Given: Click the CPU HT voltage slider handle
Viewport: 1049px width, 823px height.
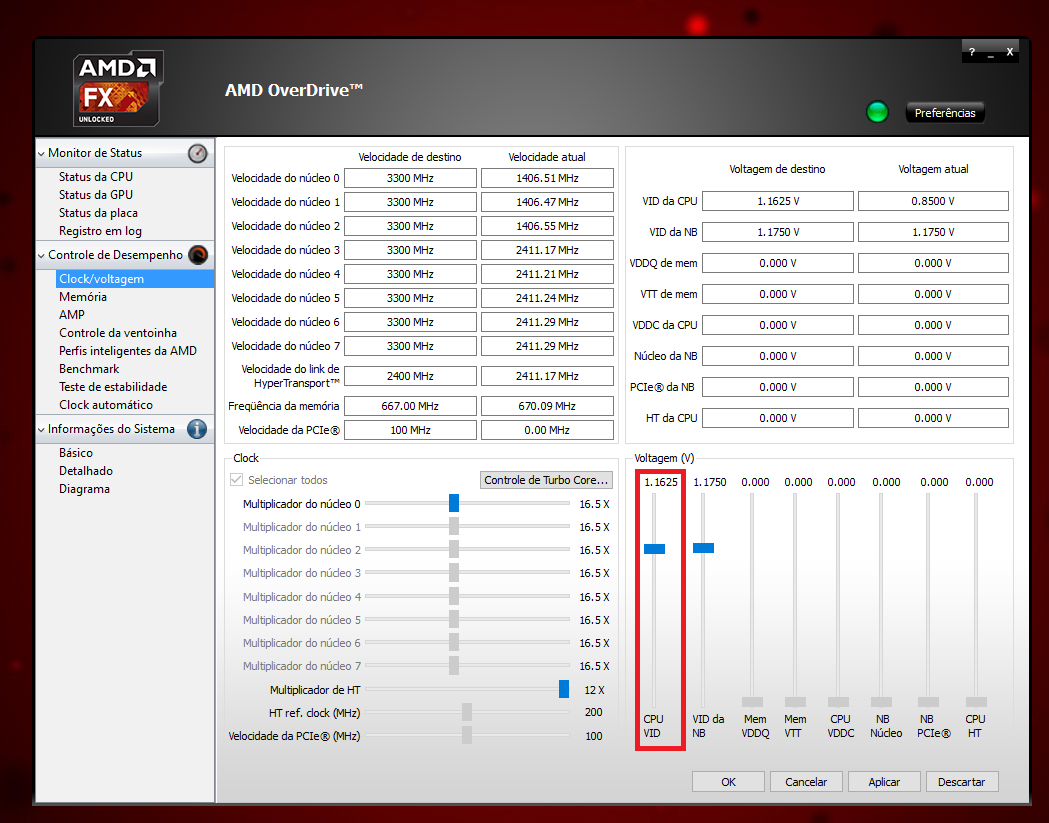Looking at the screenshot, I should (x=976, y=702).
